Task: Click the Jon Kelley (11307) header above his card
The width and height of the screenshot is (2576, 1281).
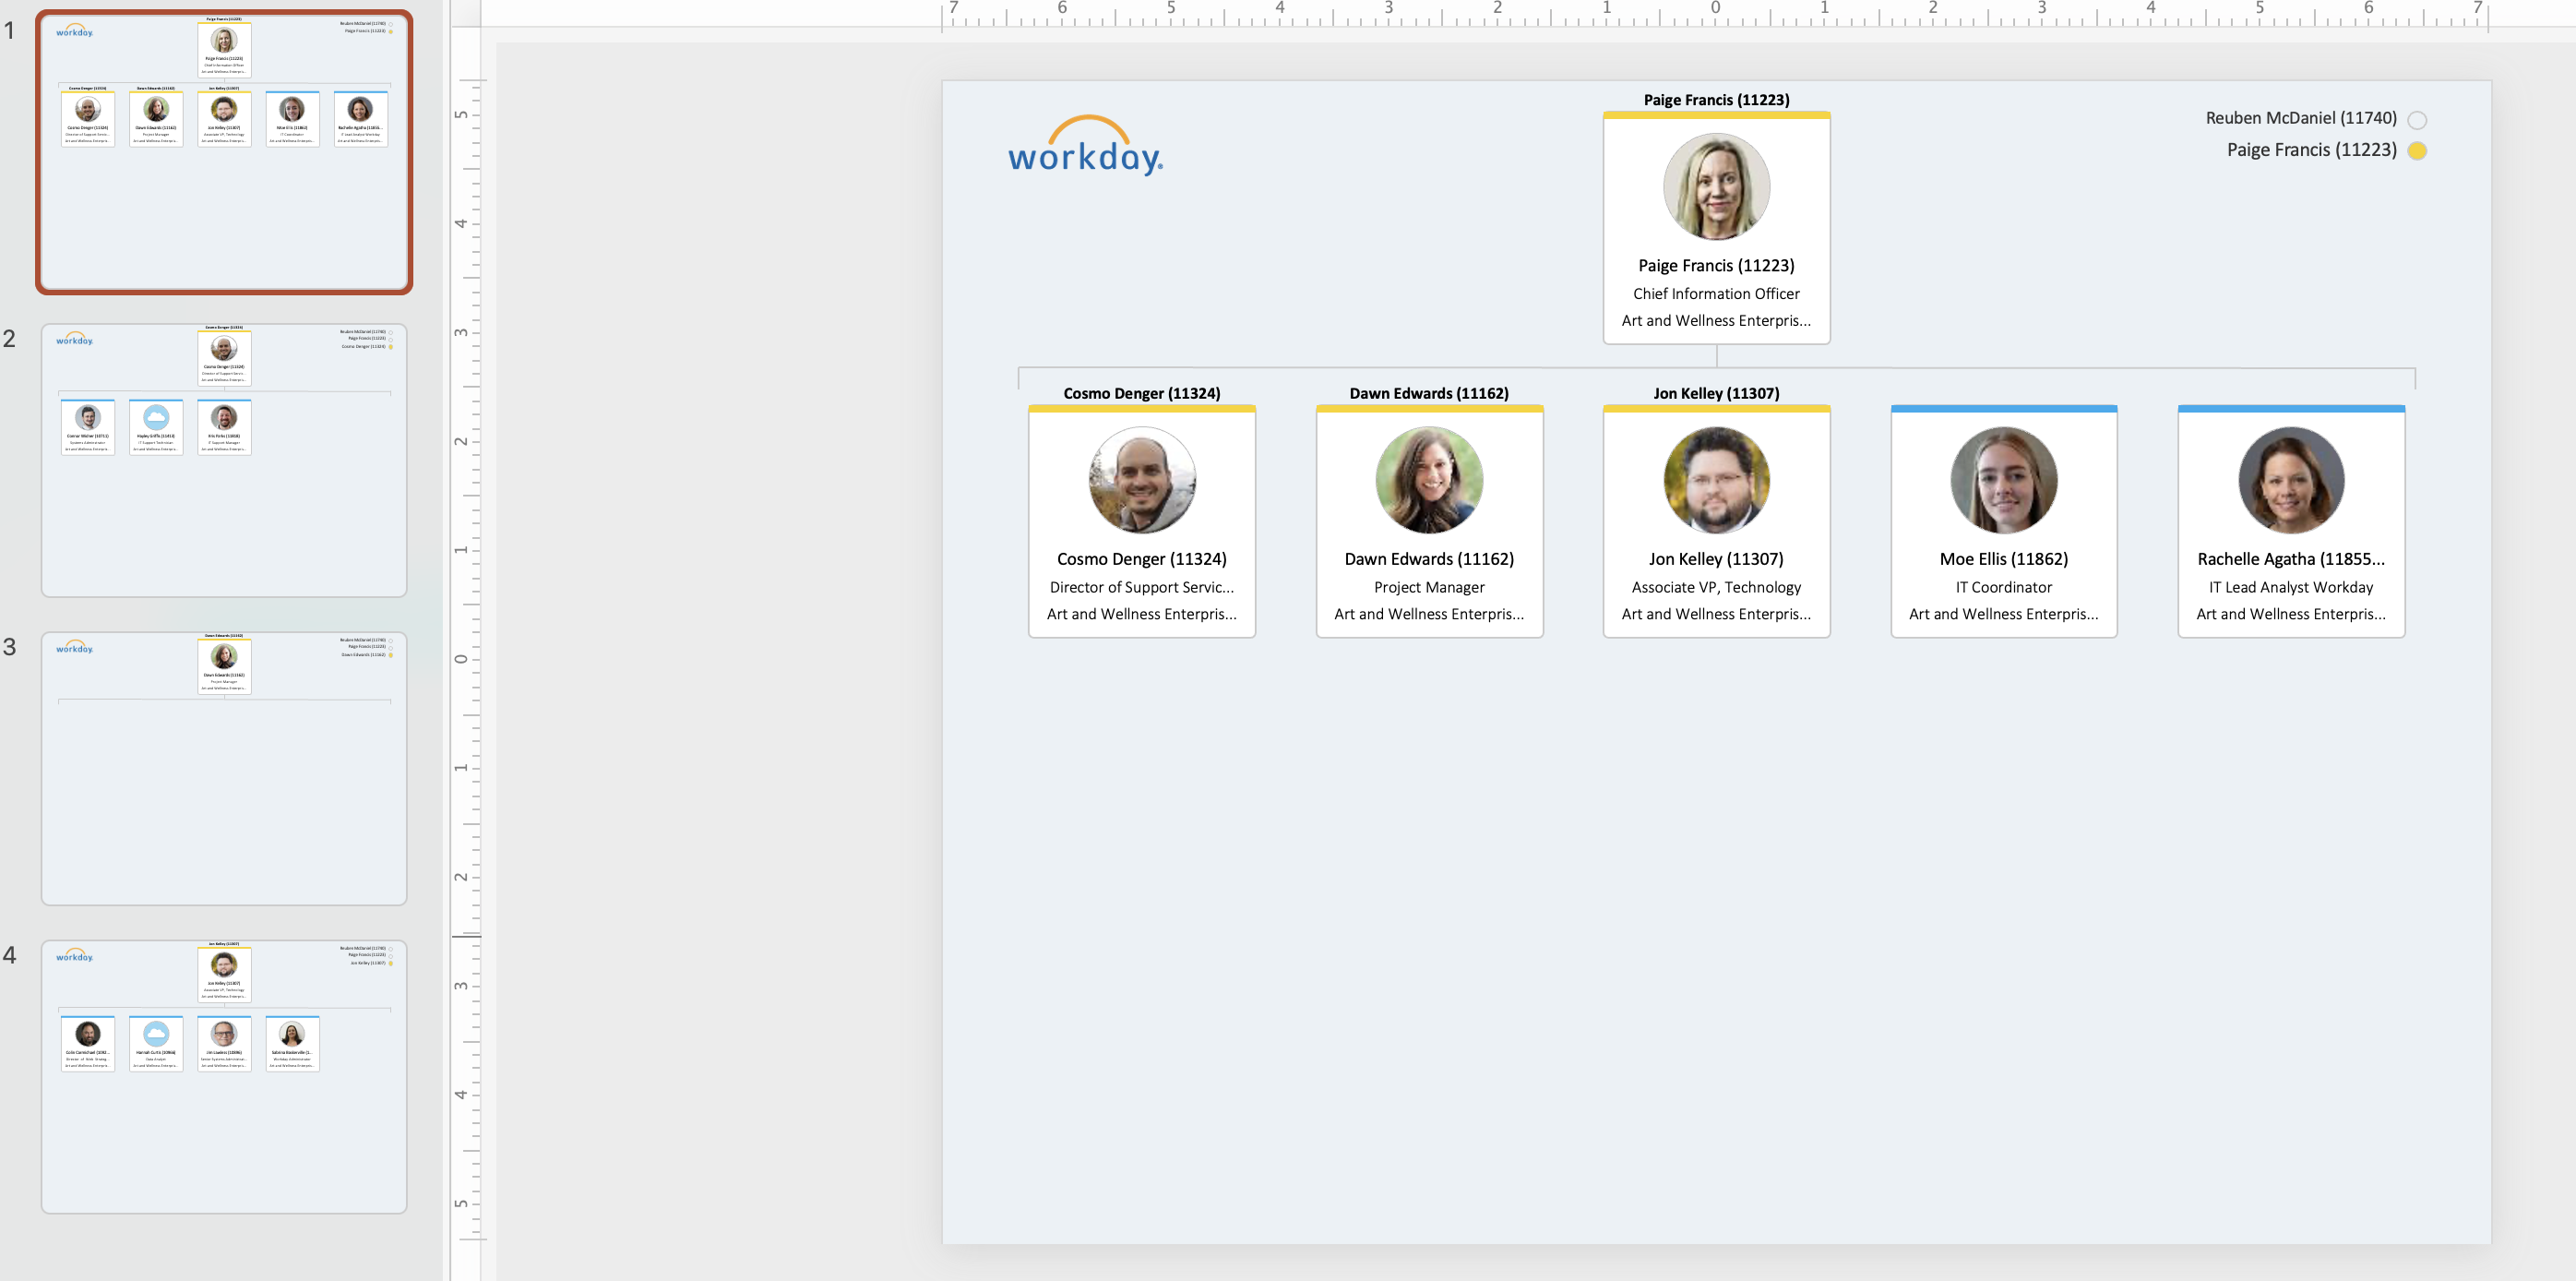Action: [1716, 393]
